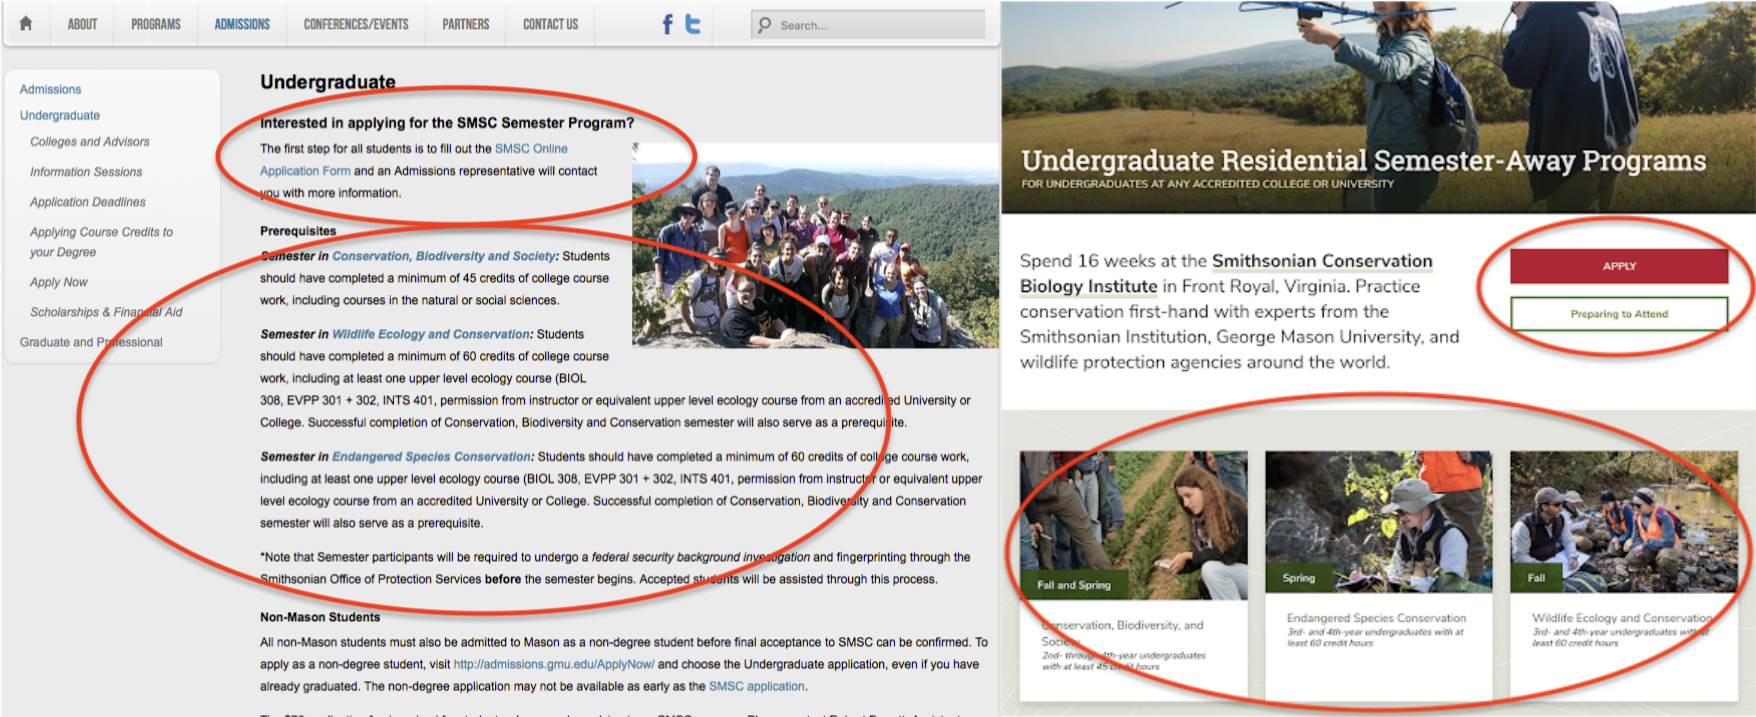Open Conservation, Biodiversity and Society link
The width and height of the screenshot is (1756, 717).
point(444,256)
